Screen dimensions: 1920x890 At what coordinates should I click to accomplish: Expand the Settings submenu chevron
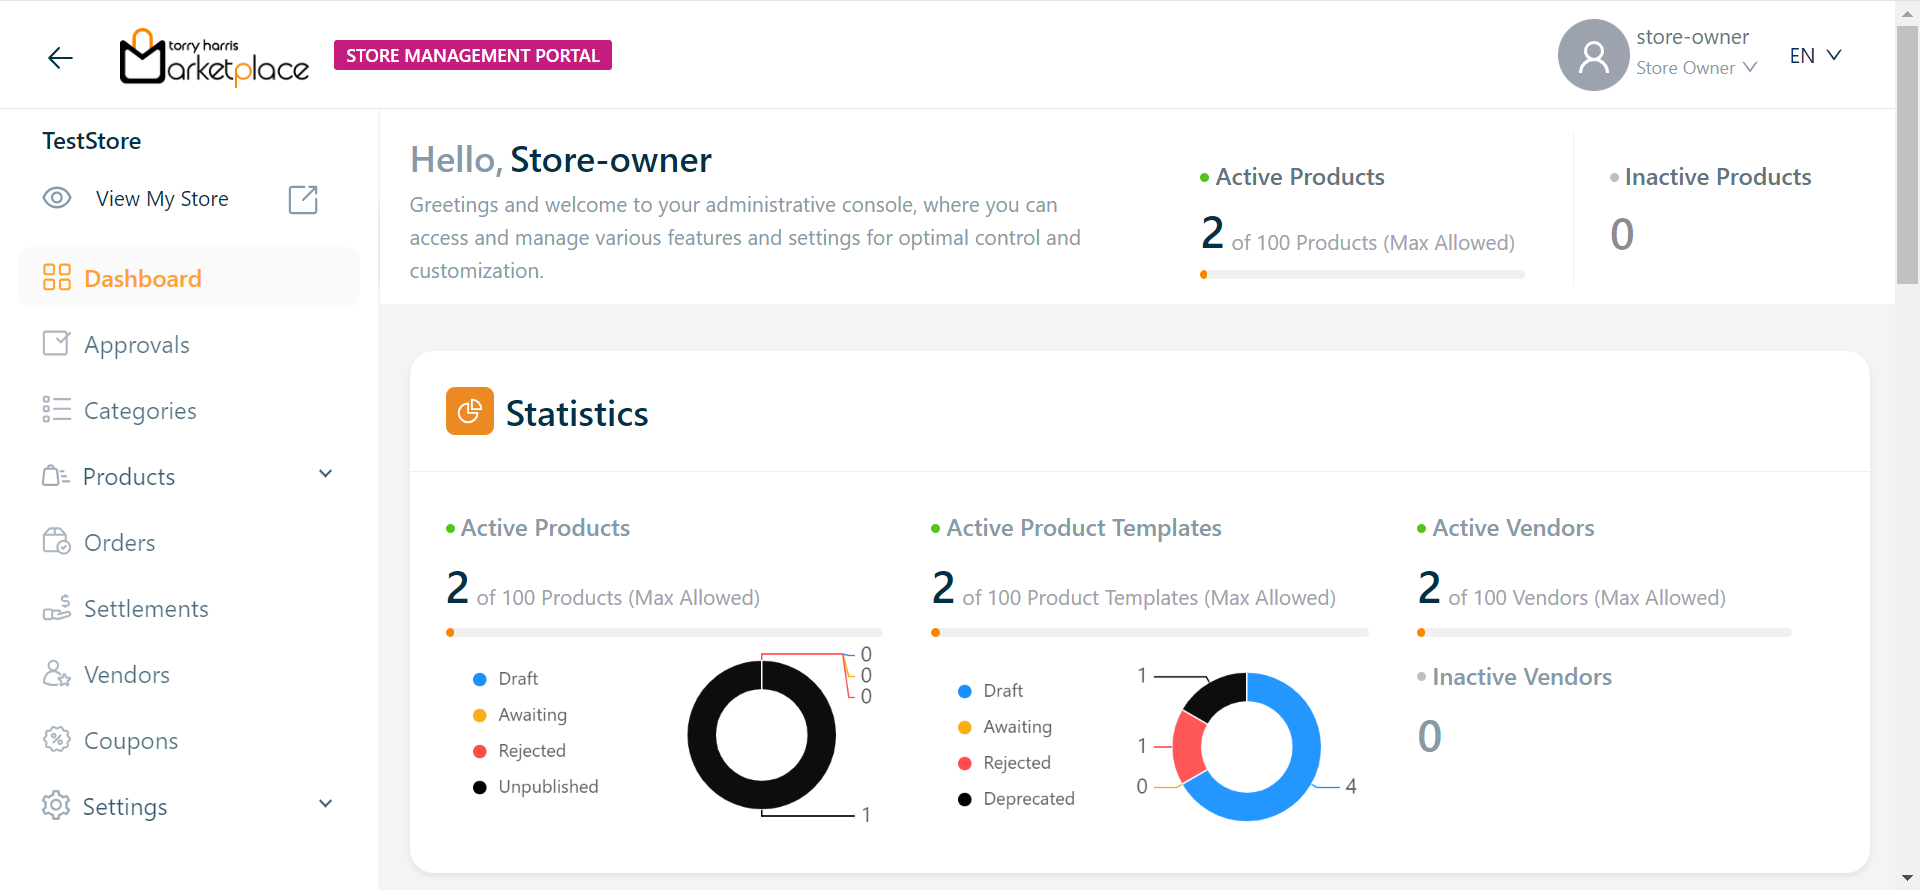pos(325,804)
